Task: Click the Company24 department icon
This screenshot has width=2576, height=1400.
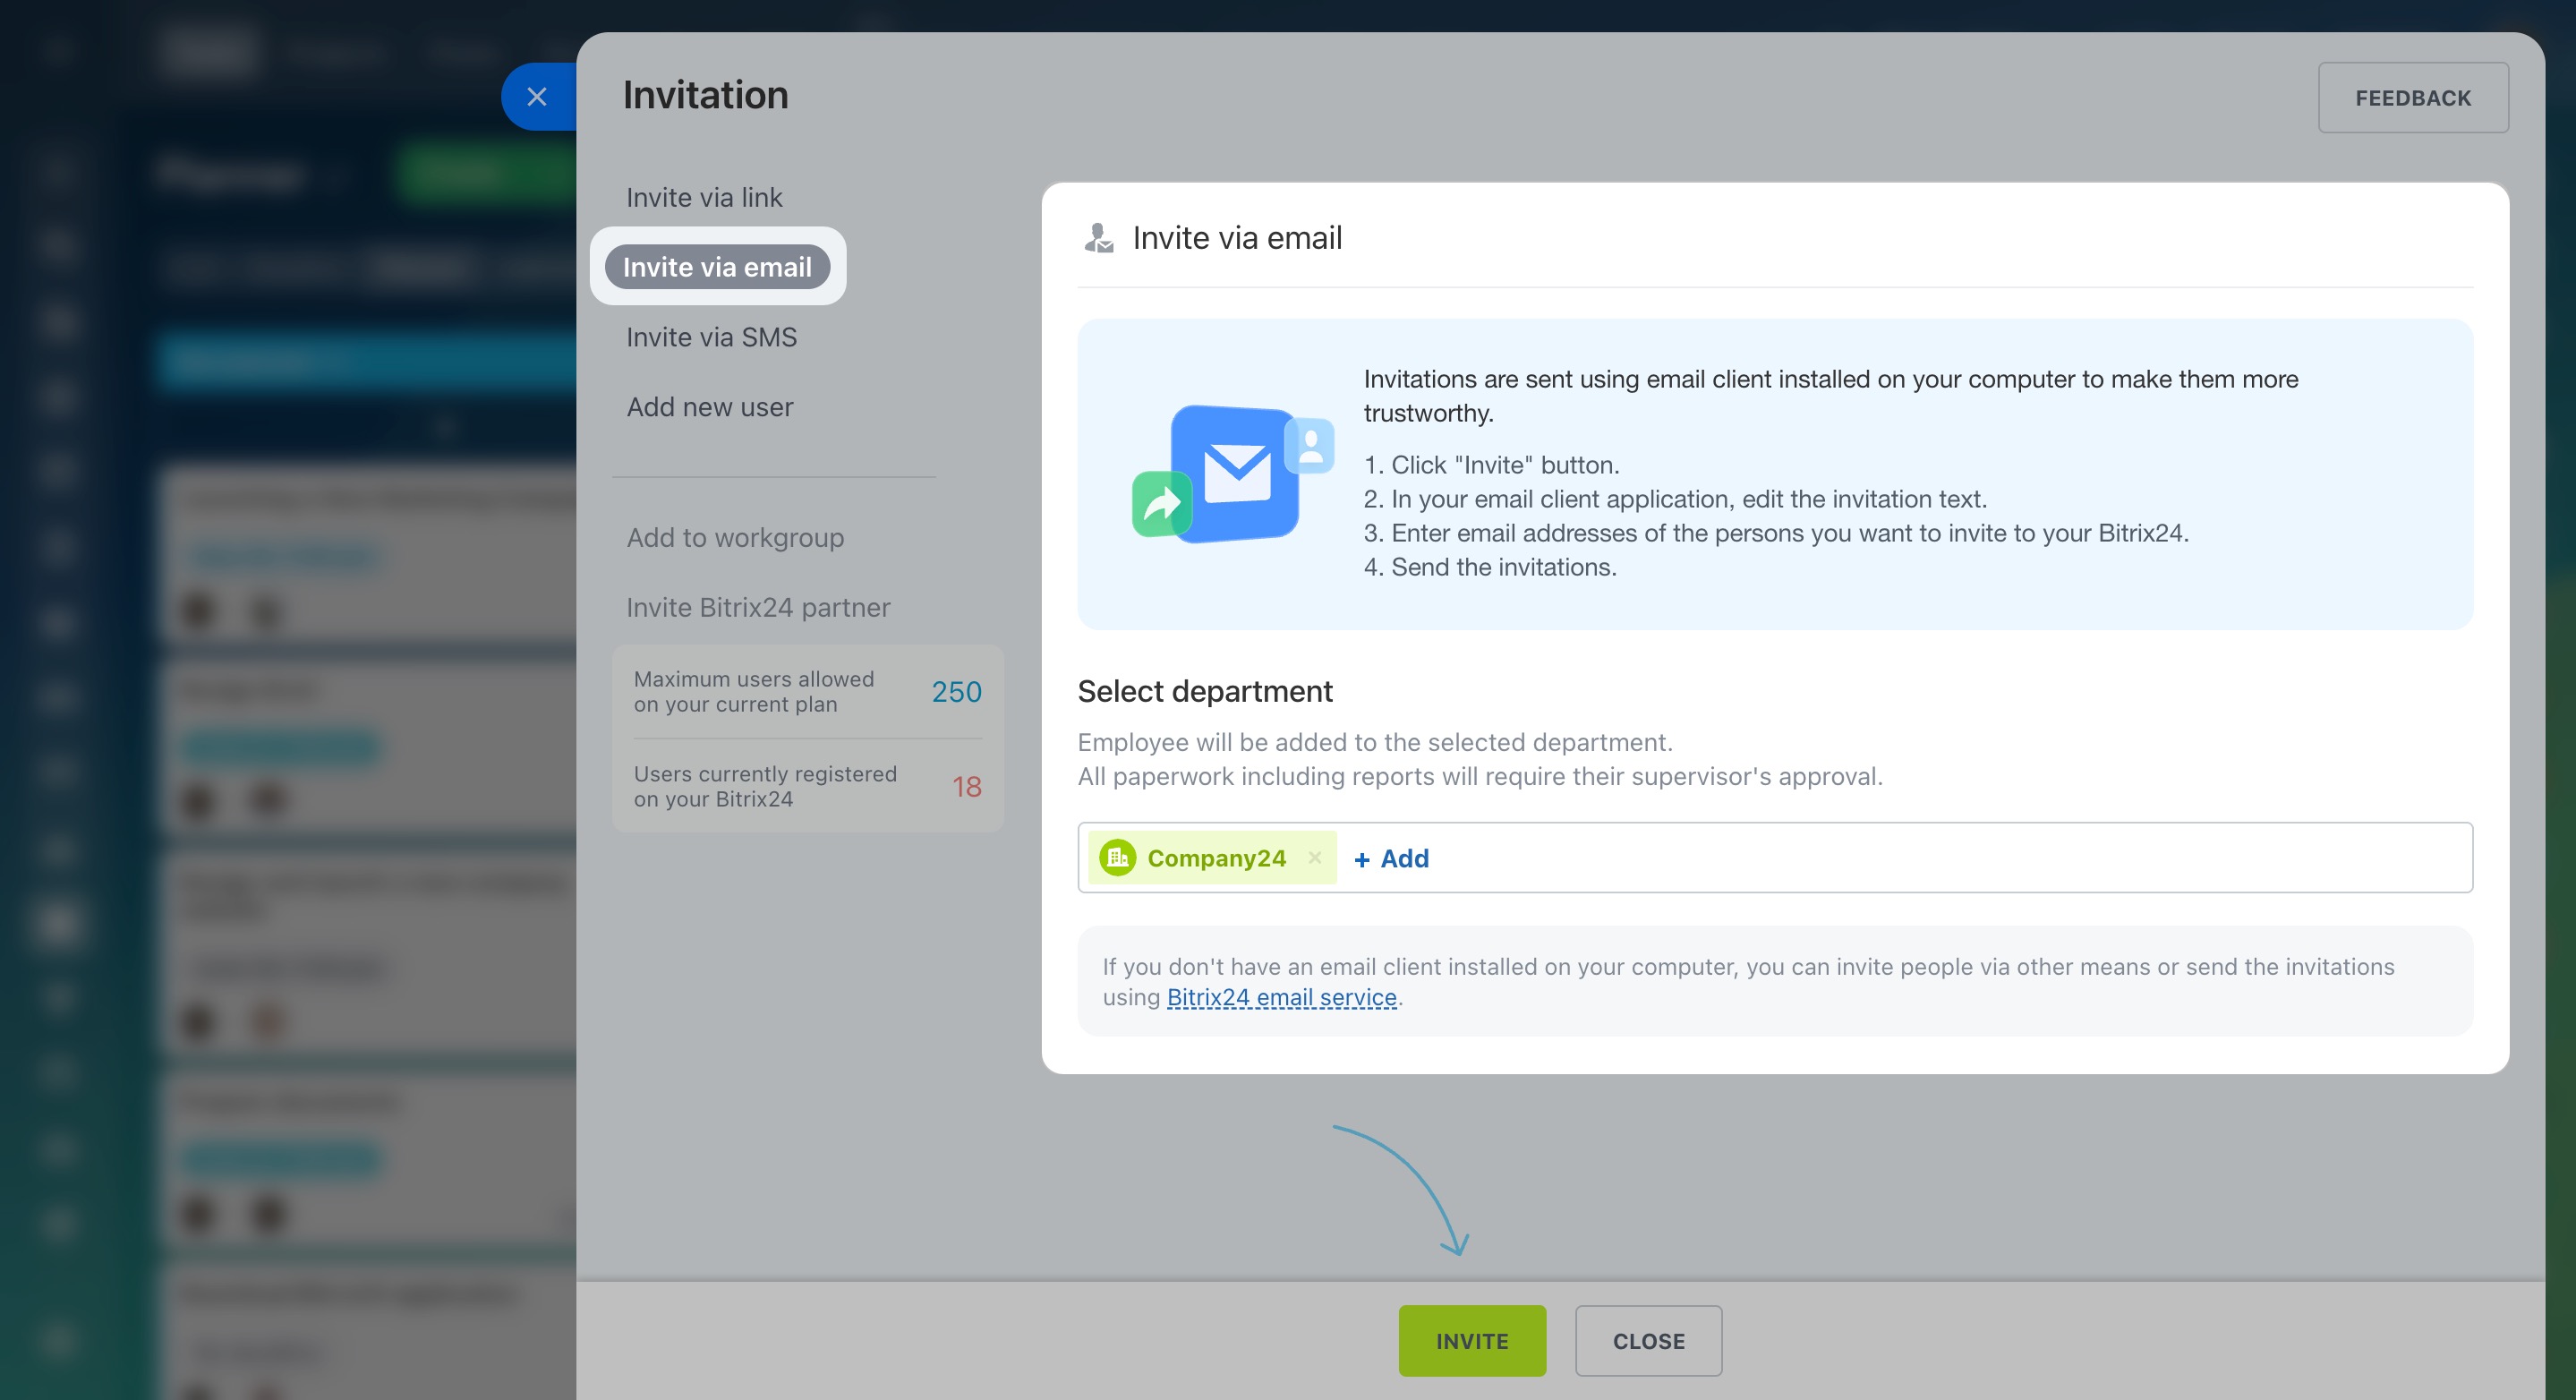Action: coord(1117,858)
